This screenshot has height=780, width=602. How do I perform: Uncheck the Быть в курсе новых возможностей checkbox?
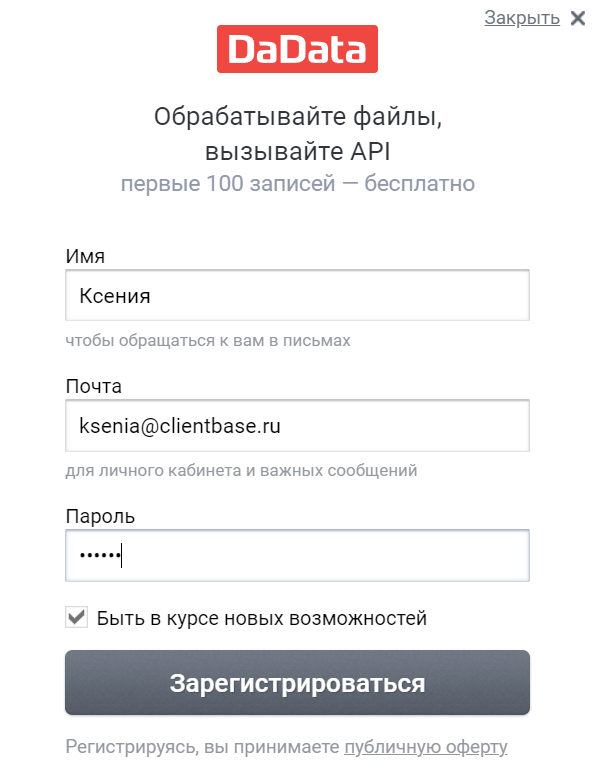pos(76,618)
